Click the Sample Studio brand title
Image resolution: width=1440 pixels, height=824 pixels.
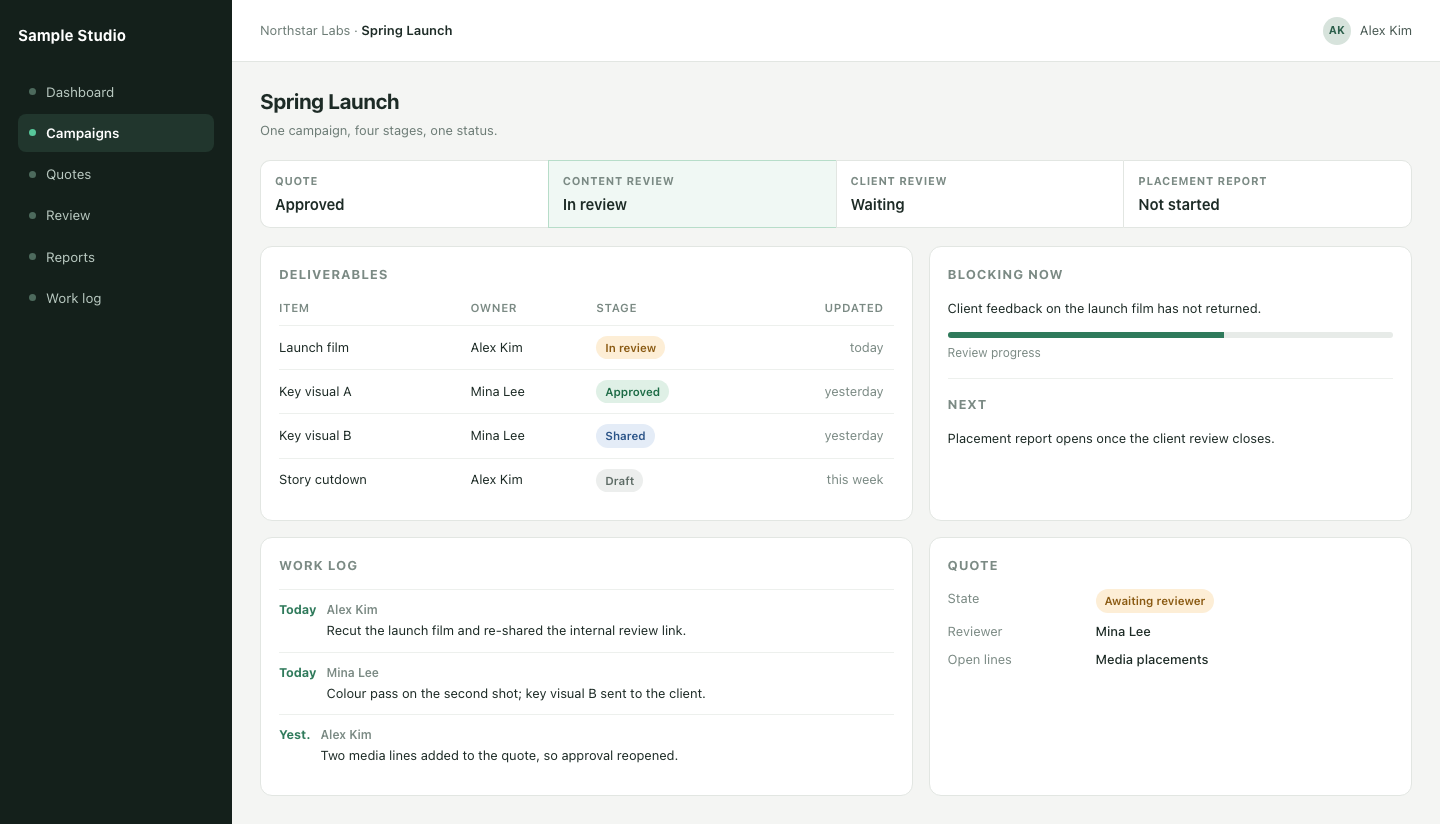pyautogui.click(x=72, y=36)
